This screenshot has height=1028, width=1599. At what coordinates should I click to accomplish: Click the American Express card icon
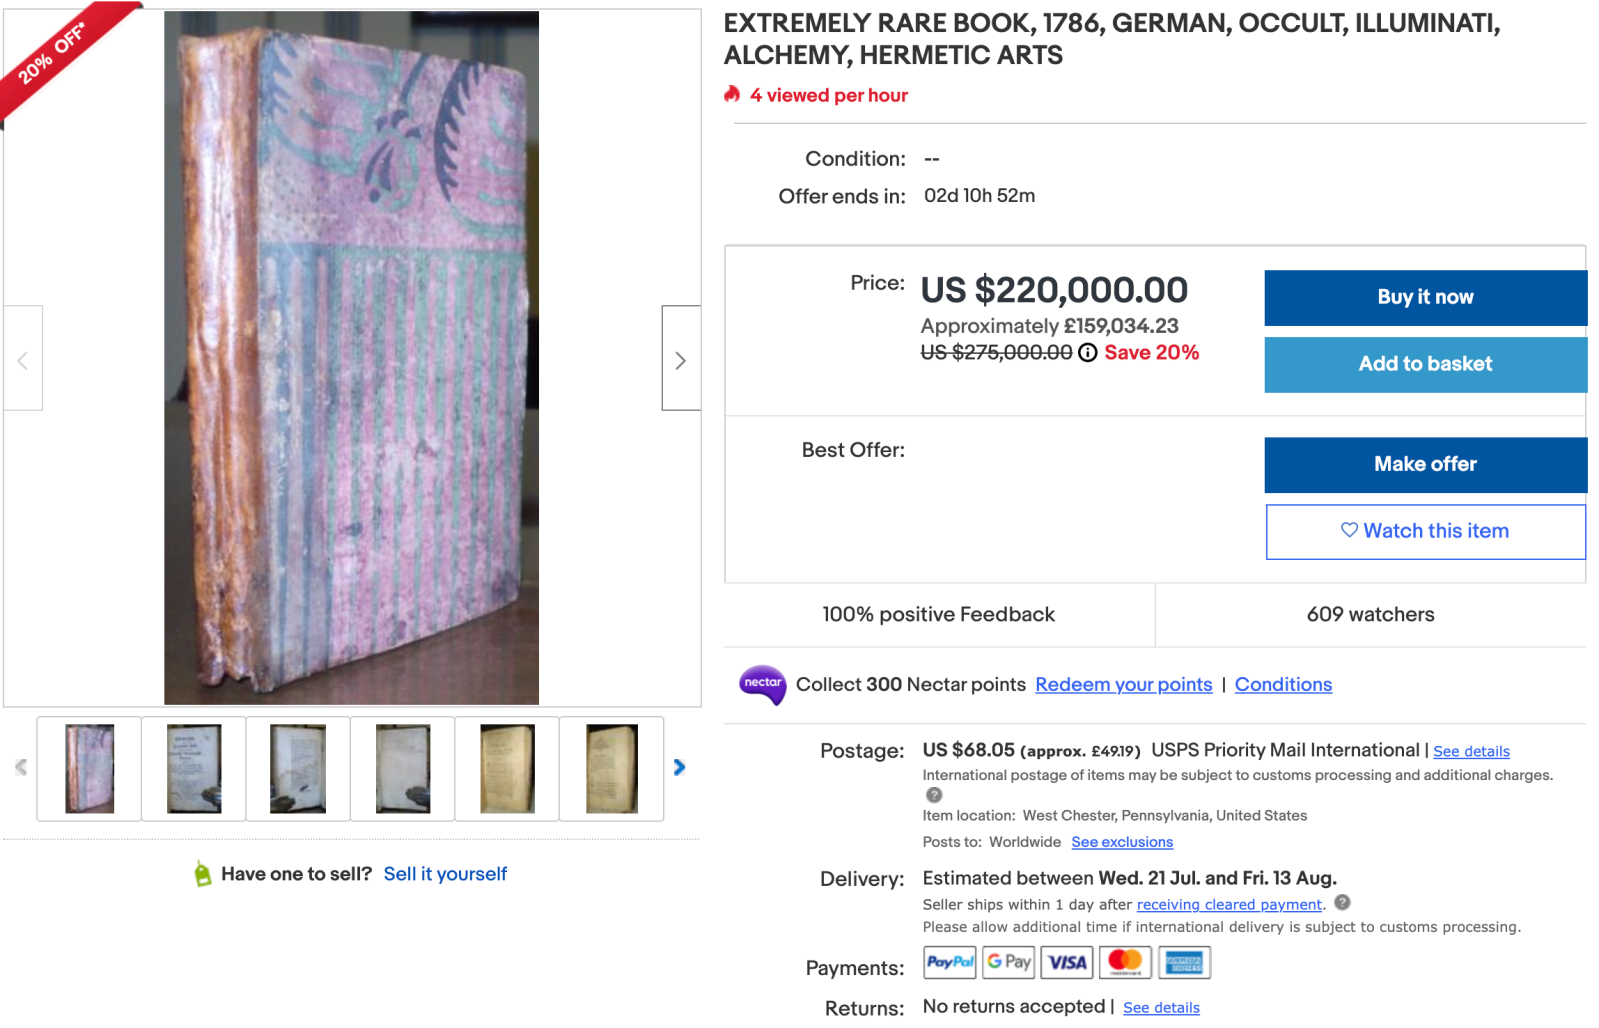coord(1184,962)
